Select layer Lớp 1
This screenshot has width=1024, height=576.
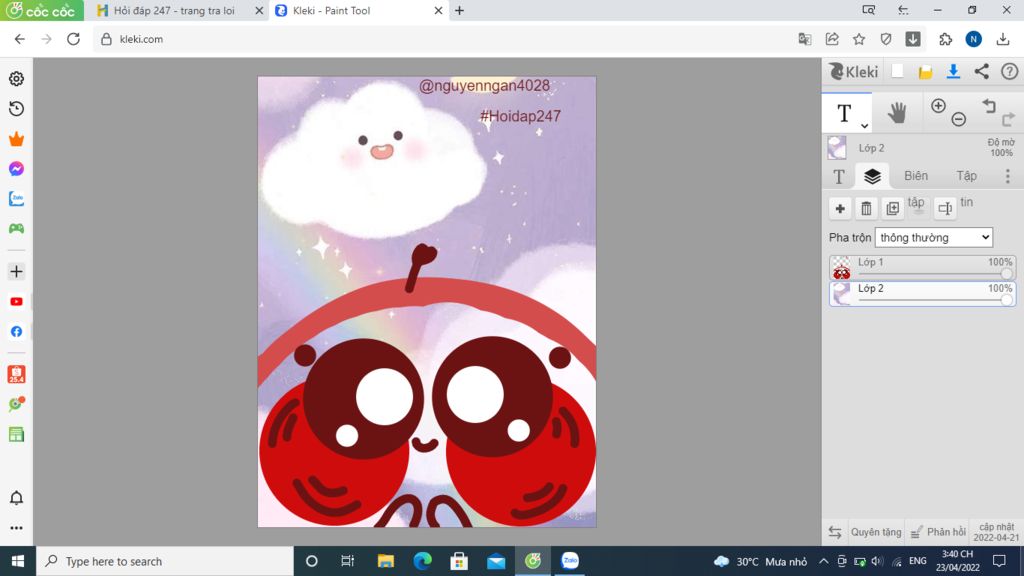pyautogui.click(x=922, y=268)
